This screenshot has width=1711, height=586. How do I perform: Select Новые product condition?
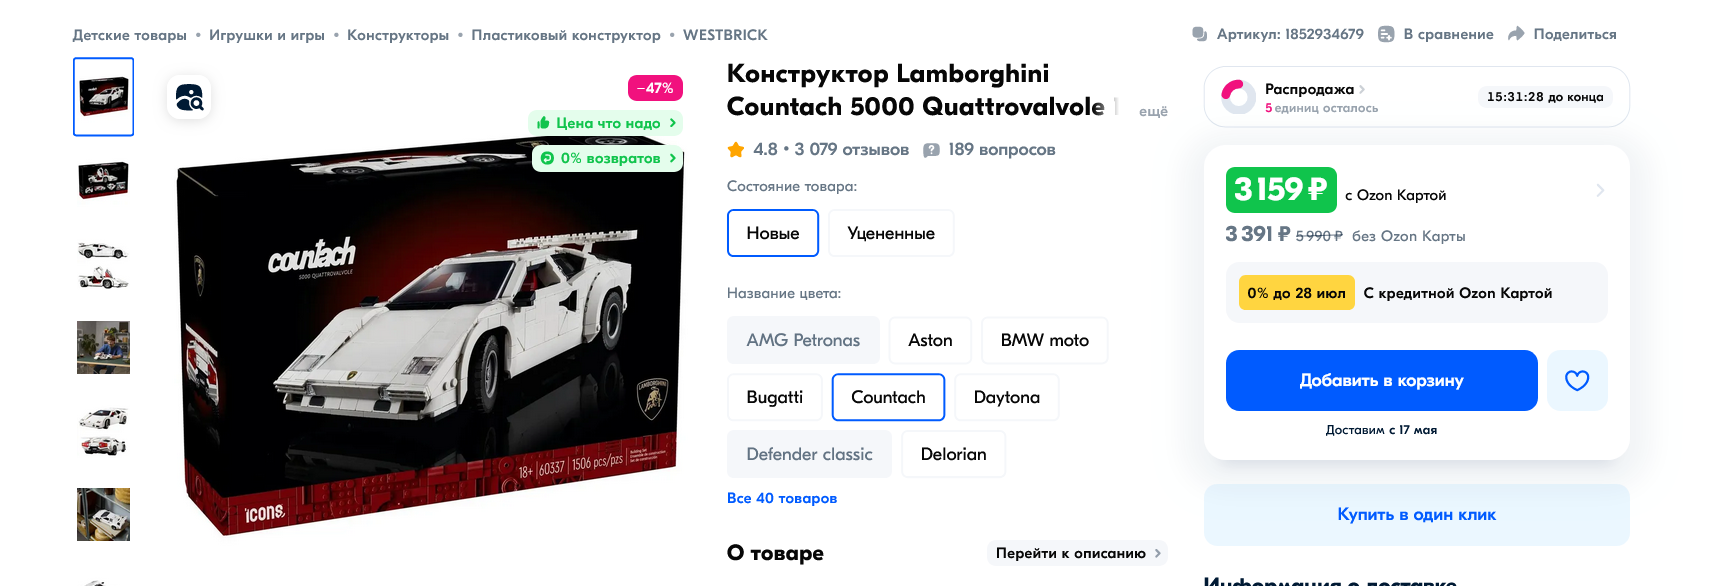[x=773, y=233]
